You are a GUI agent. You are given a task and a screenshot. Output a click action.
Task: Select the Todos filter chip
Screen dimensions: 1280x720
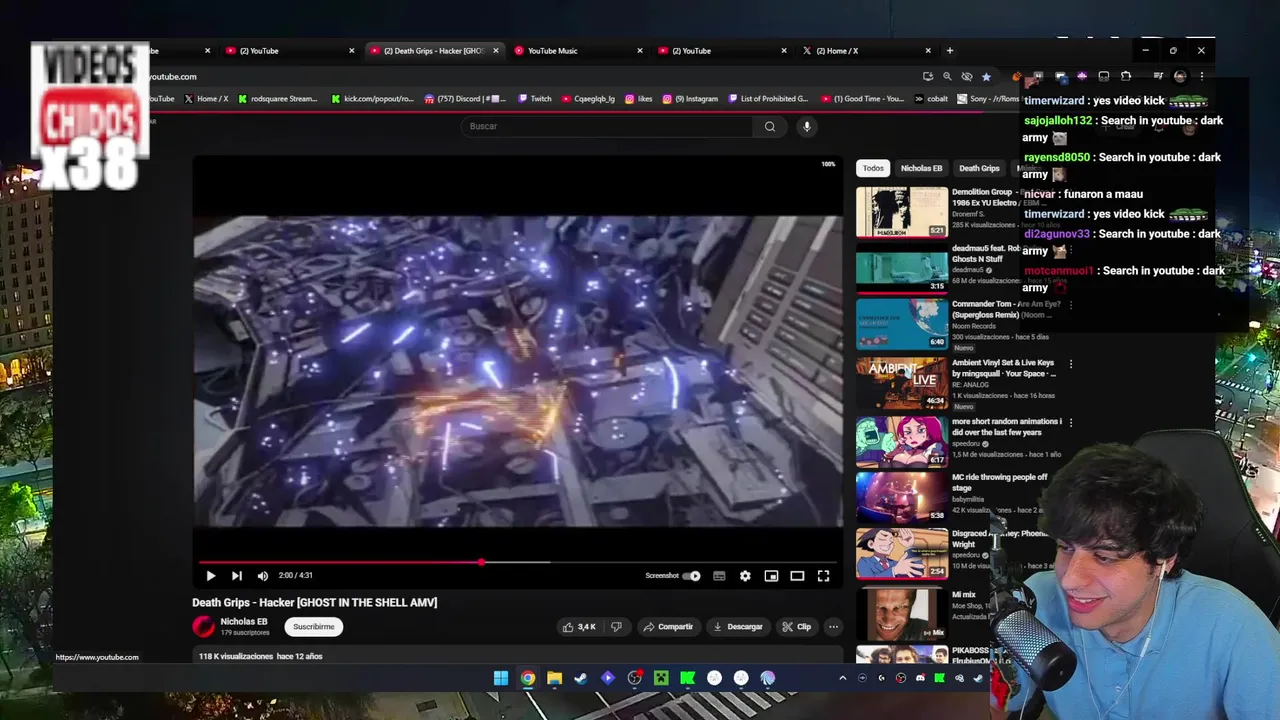coord(873,168)
